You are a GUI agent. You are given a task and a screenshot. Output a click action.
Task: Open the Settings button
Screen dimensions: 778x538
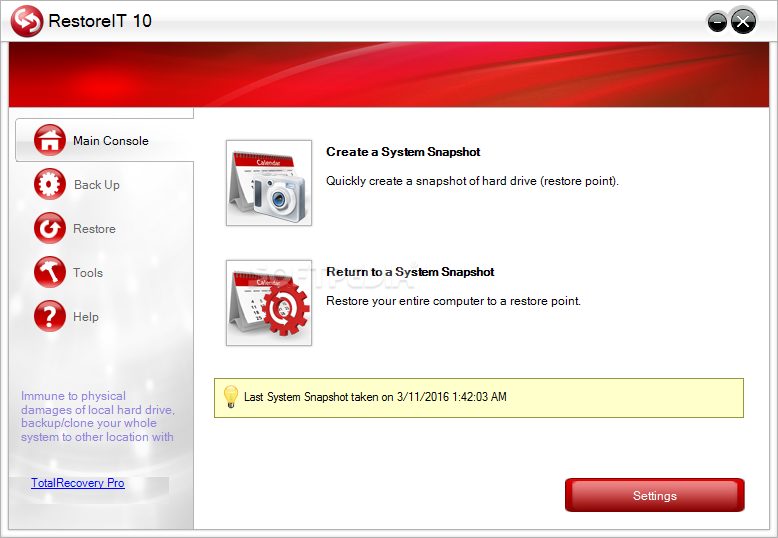[x=654, y=495]
